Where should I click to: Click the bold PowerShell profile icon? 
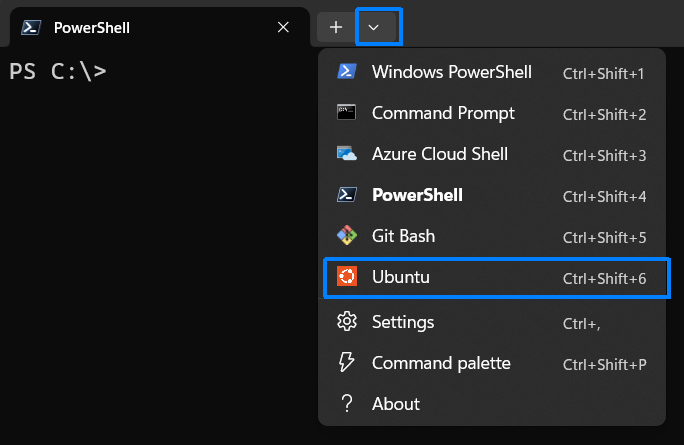click(347, 195)
